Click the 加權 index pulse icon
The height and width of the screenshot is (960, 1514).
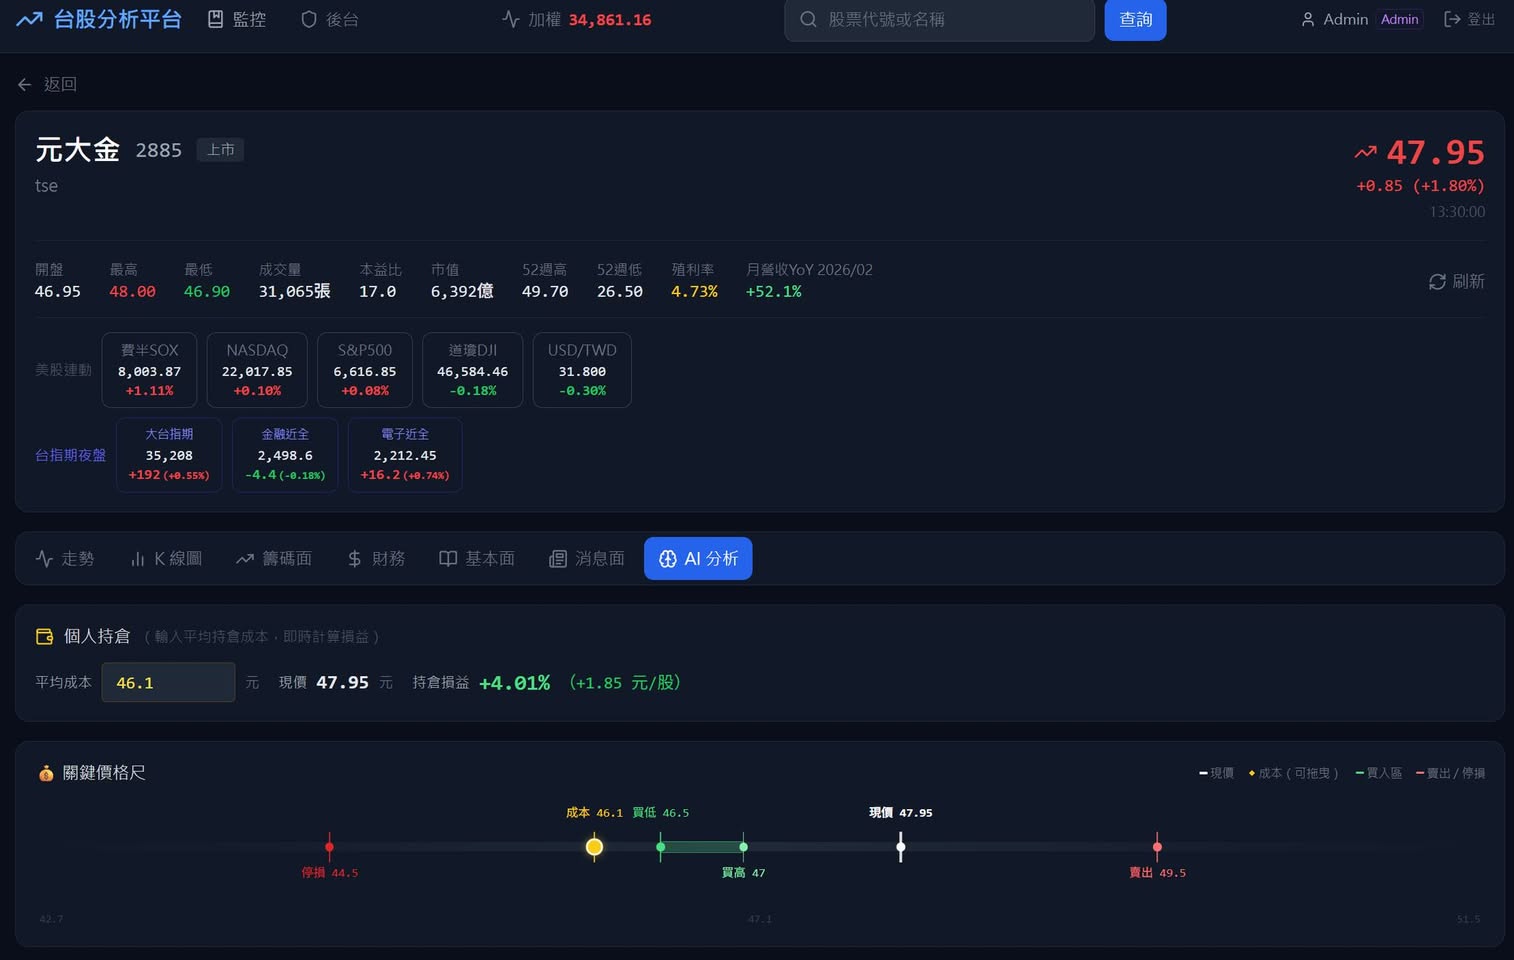511,19
